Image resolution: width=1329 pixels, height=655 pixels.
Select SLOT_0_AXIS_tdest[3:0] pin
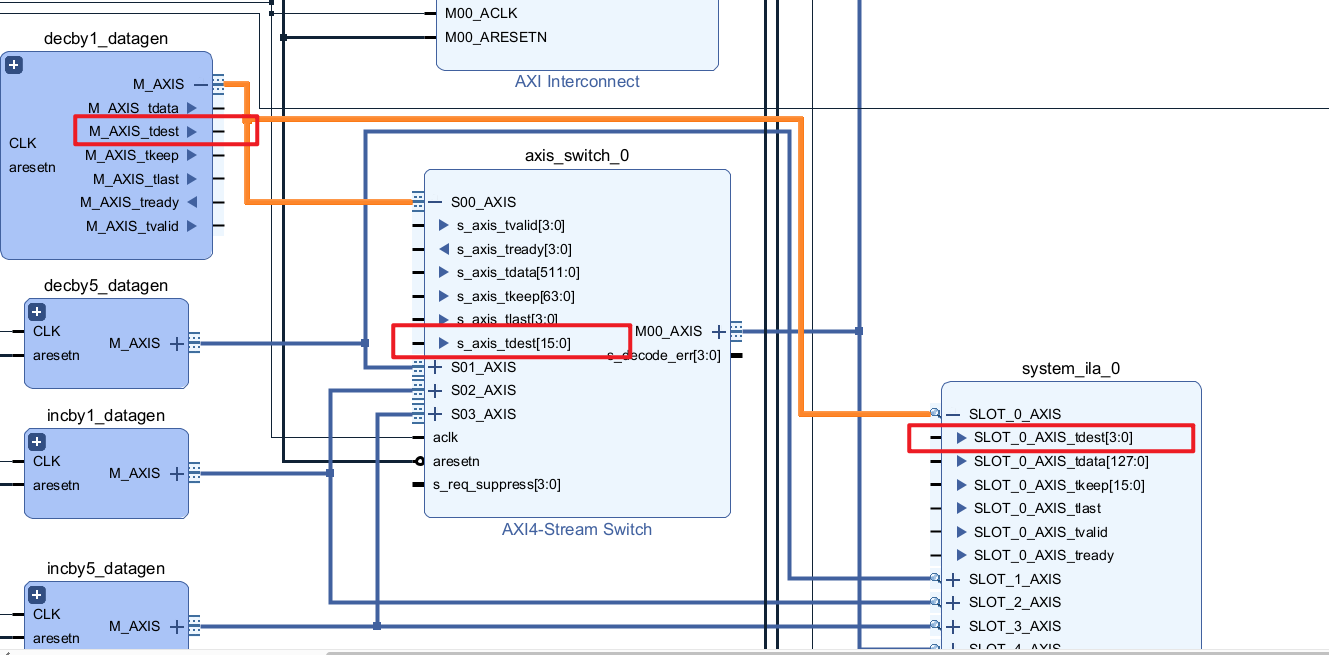point(1044,437)
